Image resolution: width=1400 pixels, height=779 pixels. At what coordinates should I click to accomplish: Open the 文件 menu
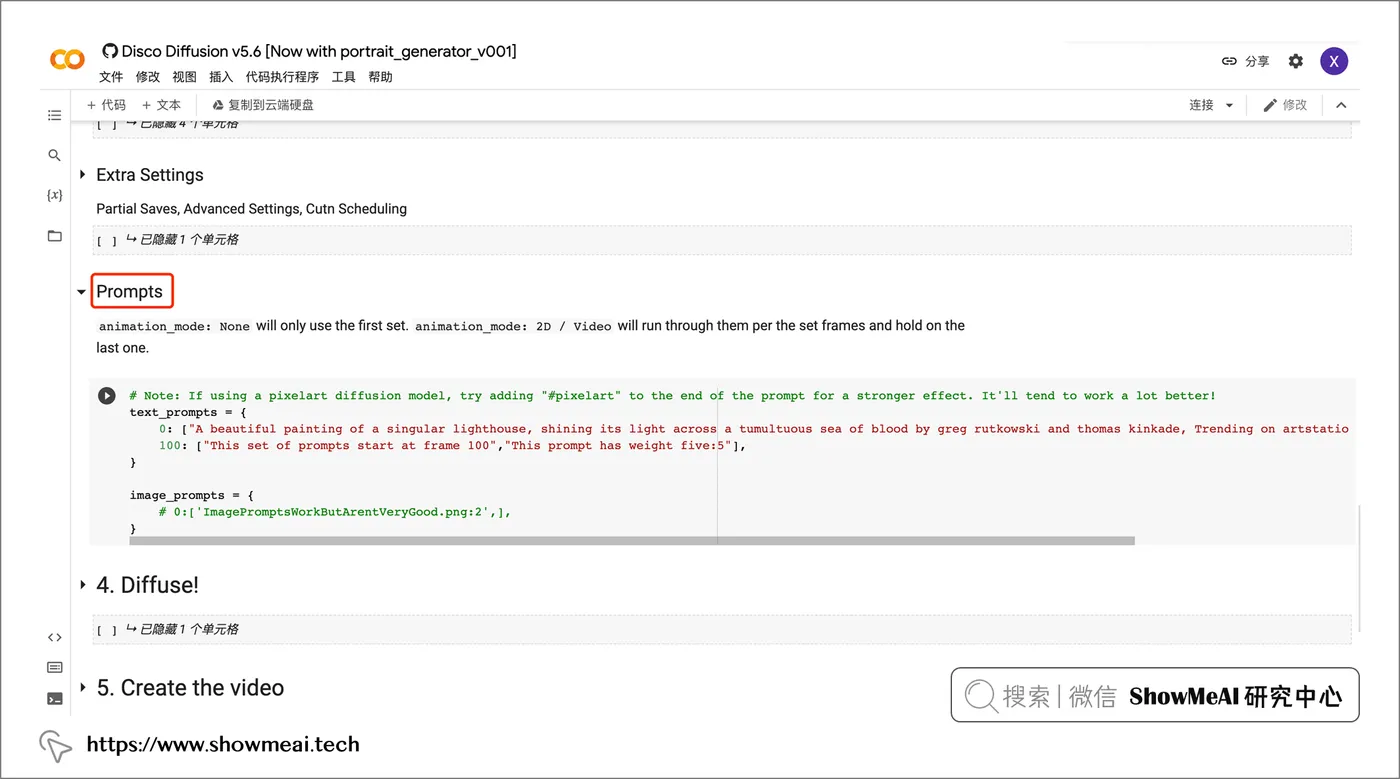point(111,77)
